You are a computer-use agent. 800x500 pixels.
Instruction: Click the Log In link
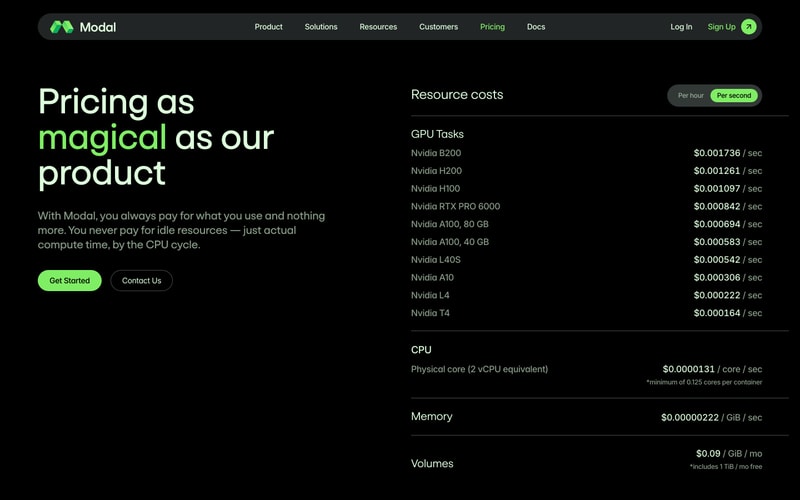681,27
